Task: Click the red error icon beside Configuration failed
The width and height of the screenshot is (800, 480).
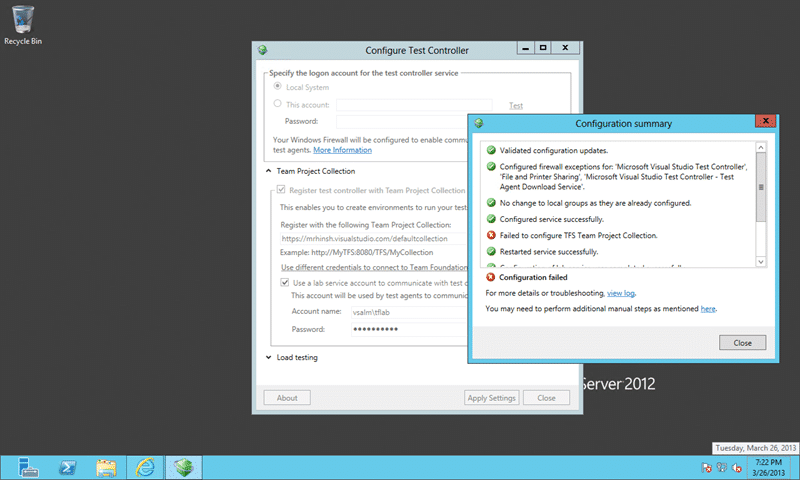Action: pos(490,277)
